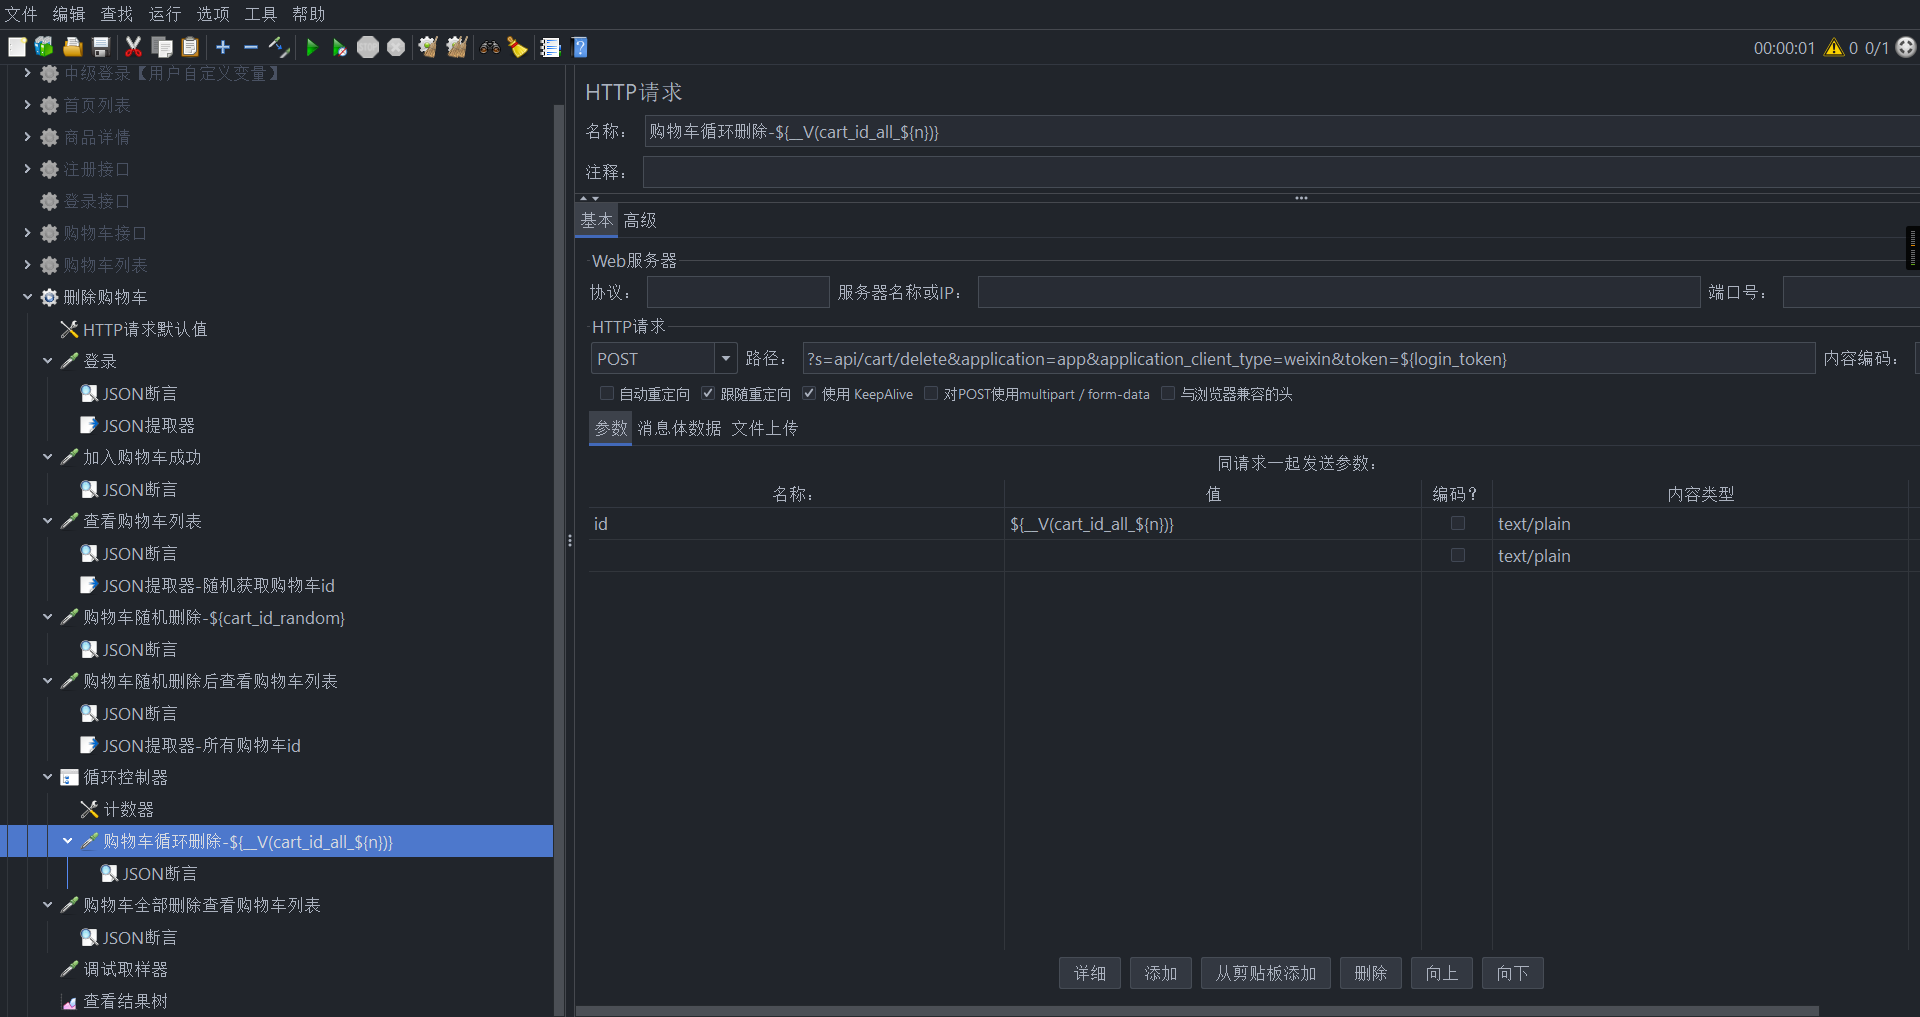The height and width of the screenshot is (1017, 1920).
Task: Click the plus Expand All icon
Action: (223, 47)
